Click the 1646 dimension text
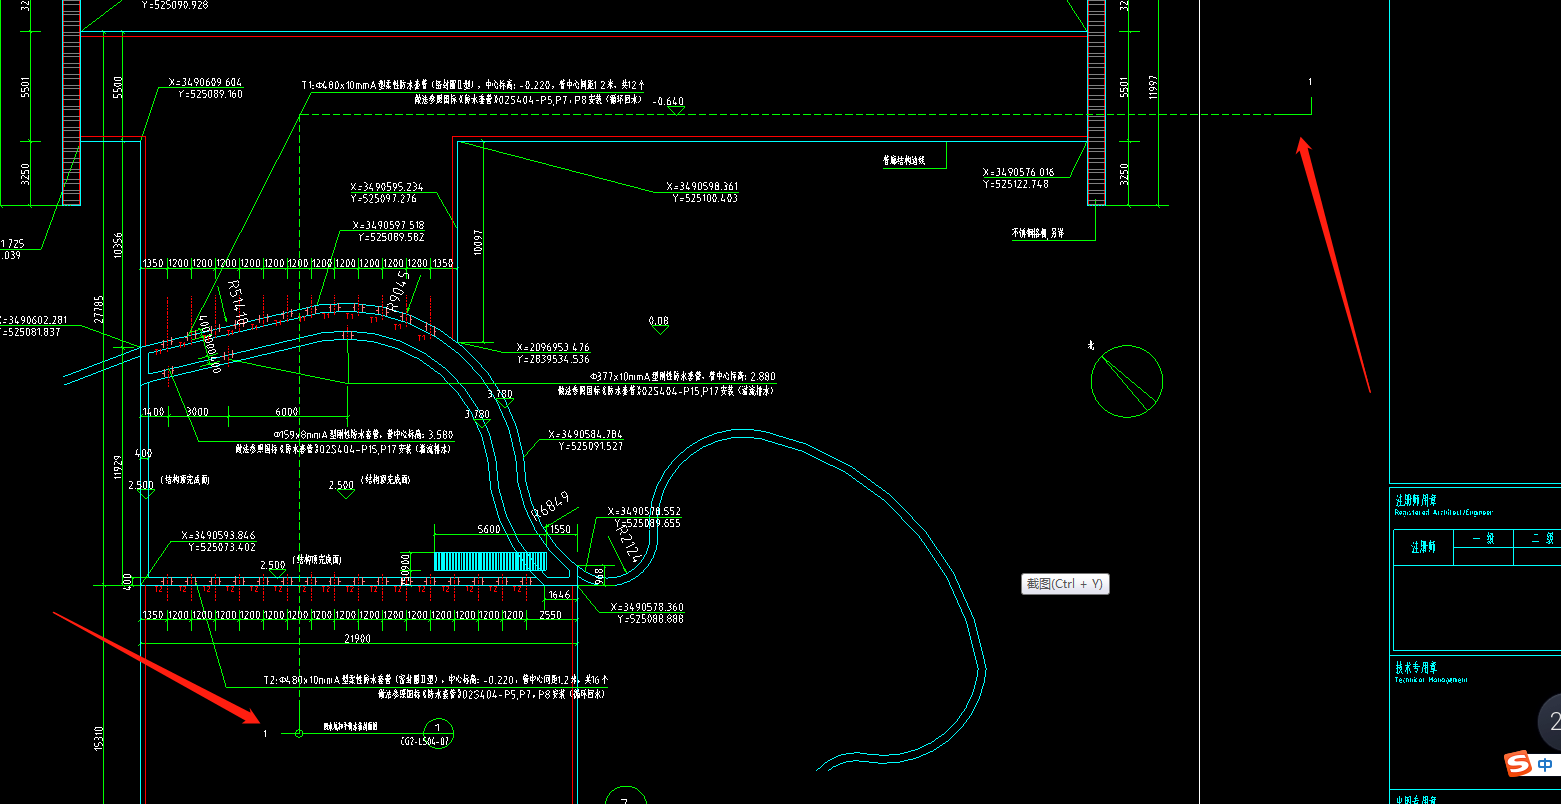 pos(559,595)
